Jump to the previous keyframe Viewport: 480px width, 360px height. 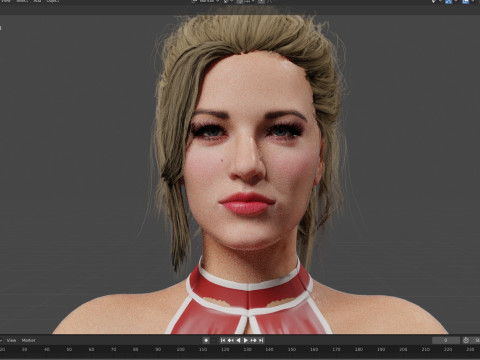[230, 340]
